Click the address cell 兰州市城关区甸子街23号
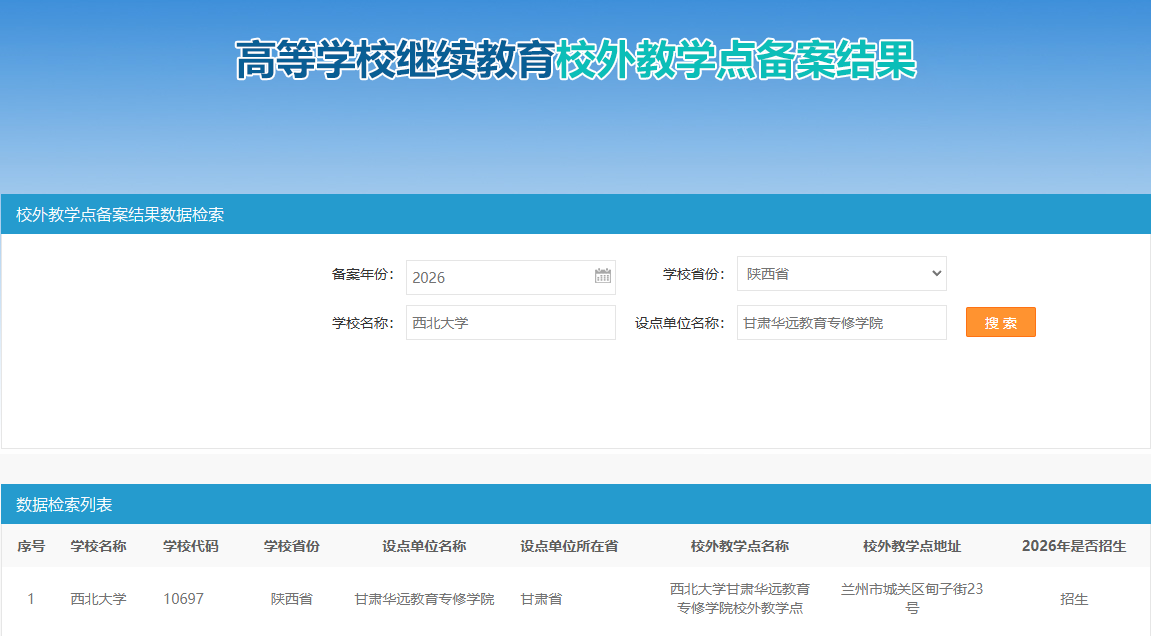 coord(912,599)
